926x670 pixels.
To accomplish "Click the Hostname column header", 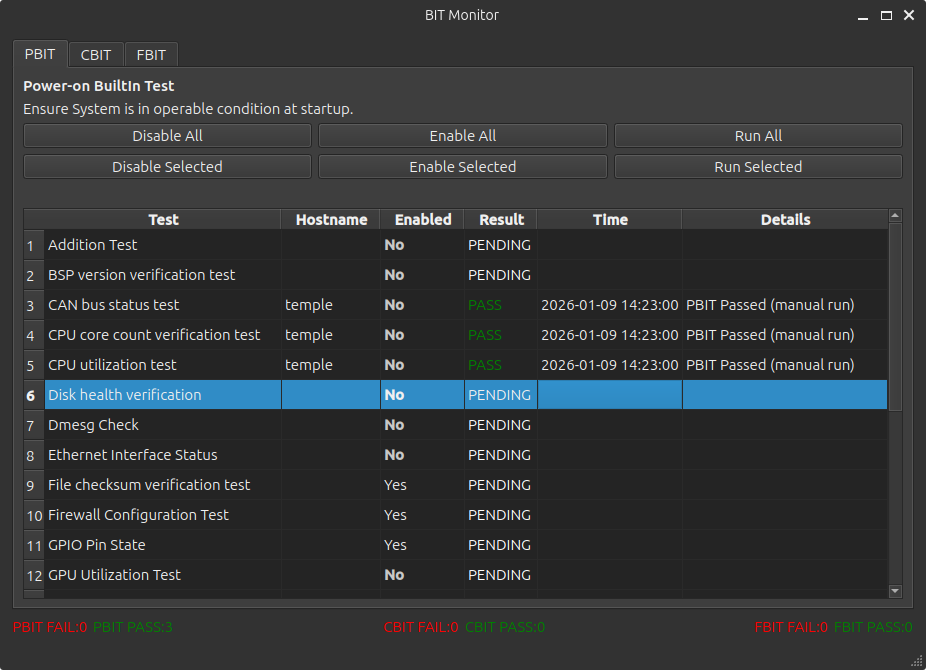I will pos(330,219).
